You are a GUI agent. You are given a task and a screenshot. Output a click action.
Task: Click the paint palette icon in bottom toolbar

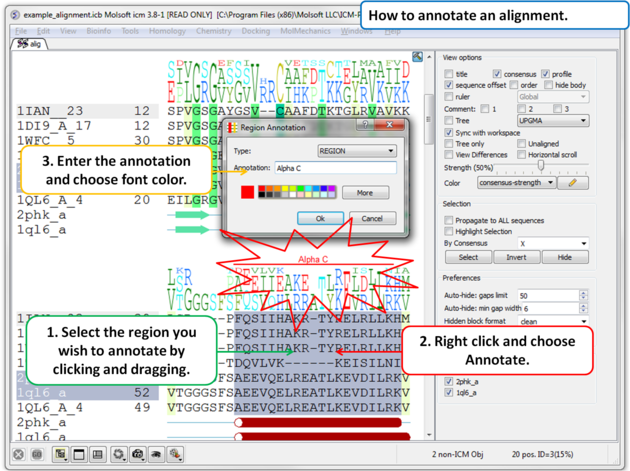(x=175, y=455)
